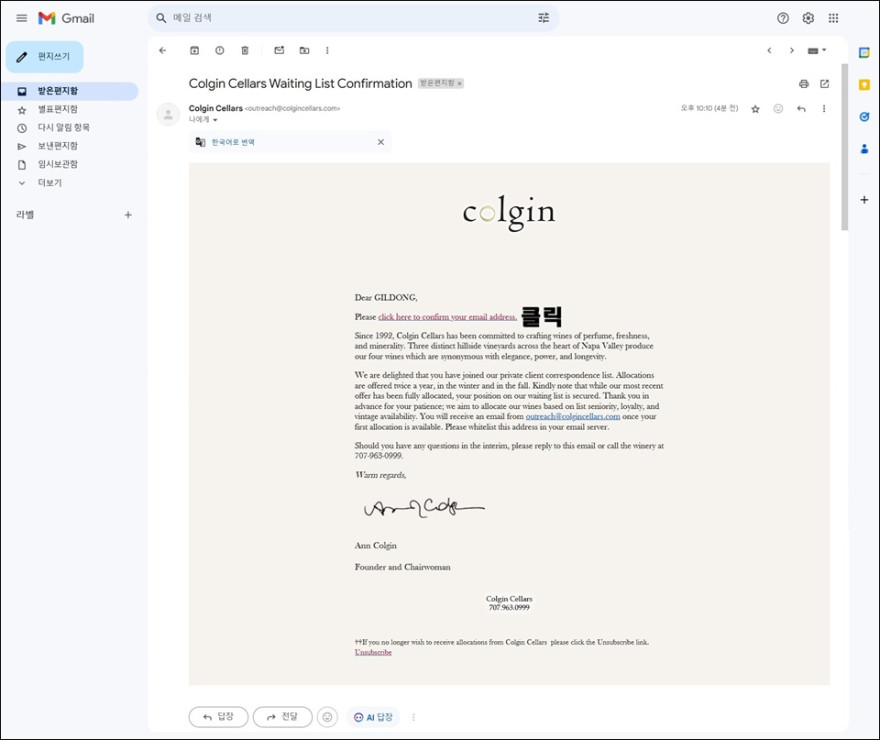Print the email icon
The width and height of the screenshot is (880, 740).
click(x=804, y=84)
